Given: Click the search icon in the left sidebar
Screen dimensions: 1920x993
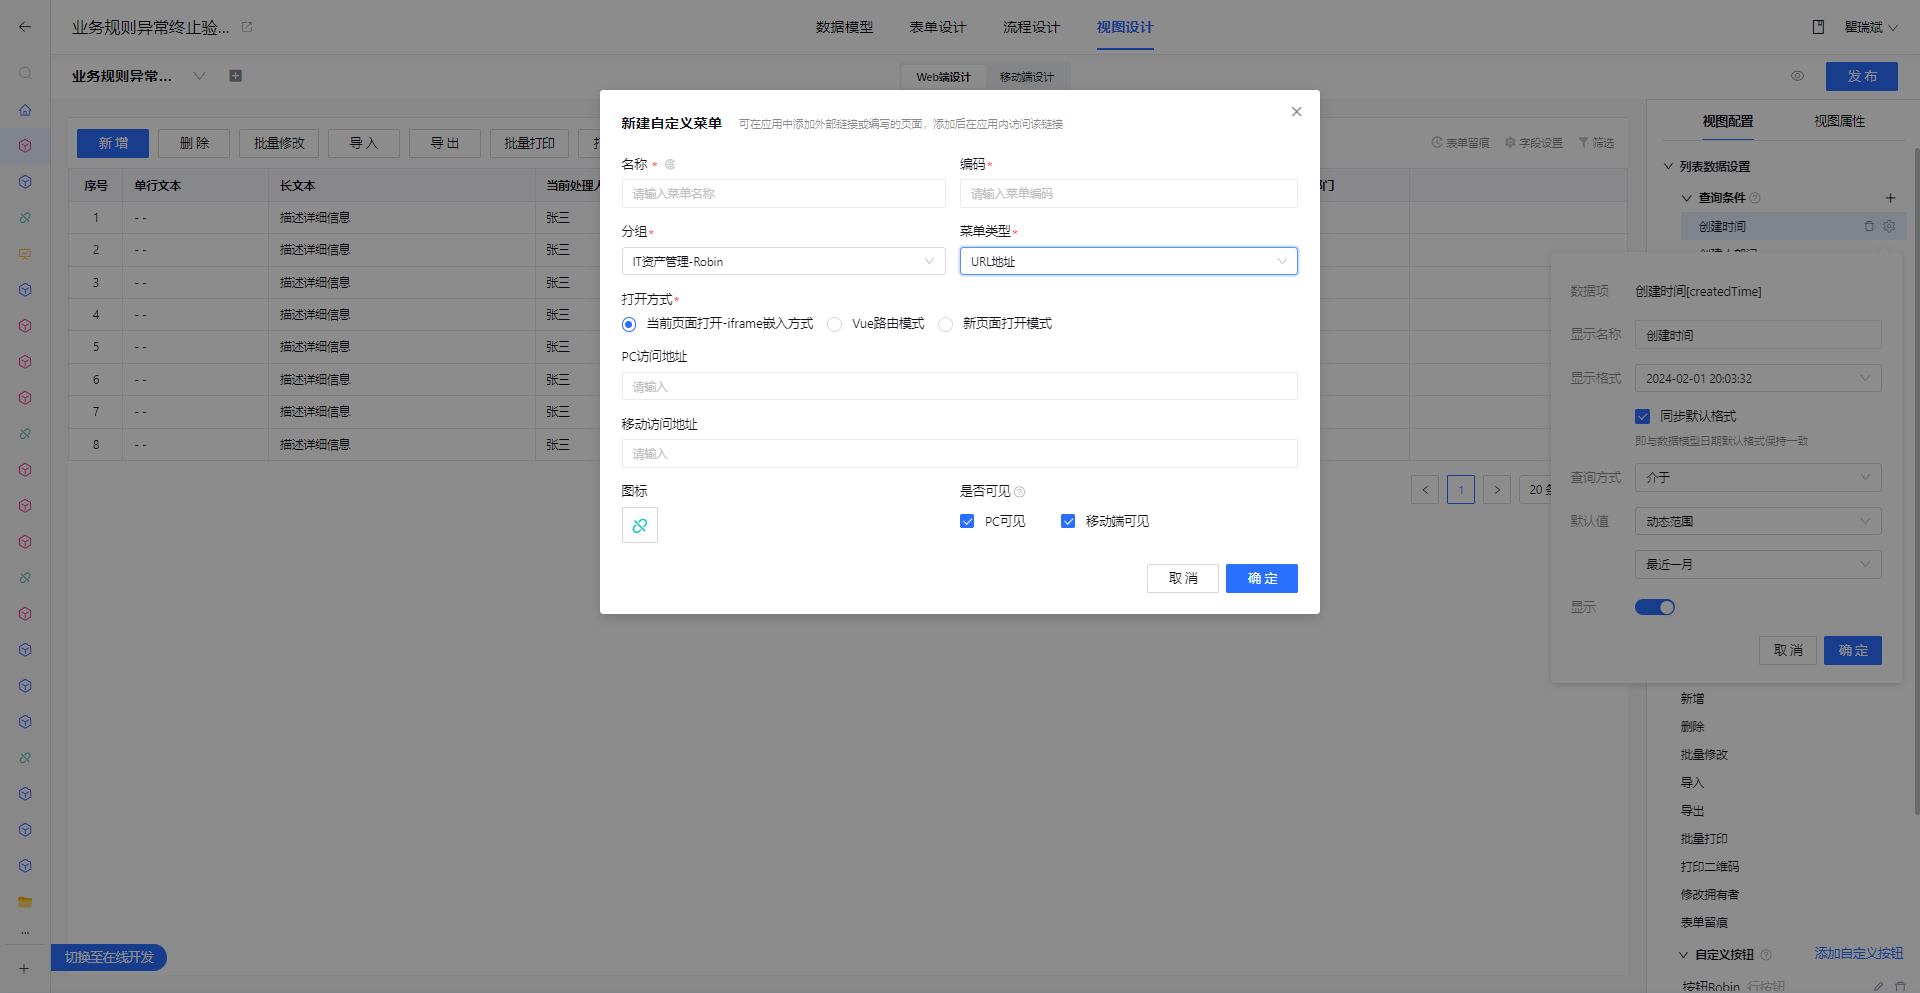Looking at the screenshot, I should (25, 73).
